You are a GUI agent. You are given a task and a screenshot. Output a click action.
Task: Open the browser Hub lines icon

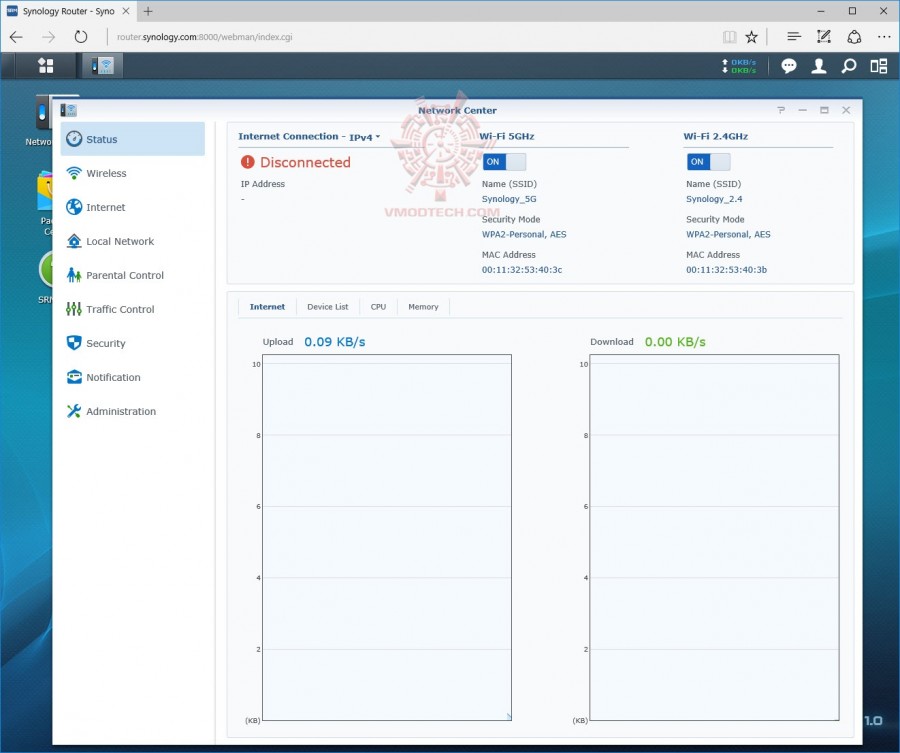[794, 37]
